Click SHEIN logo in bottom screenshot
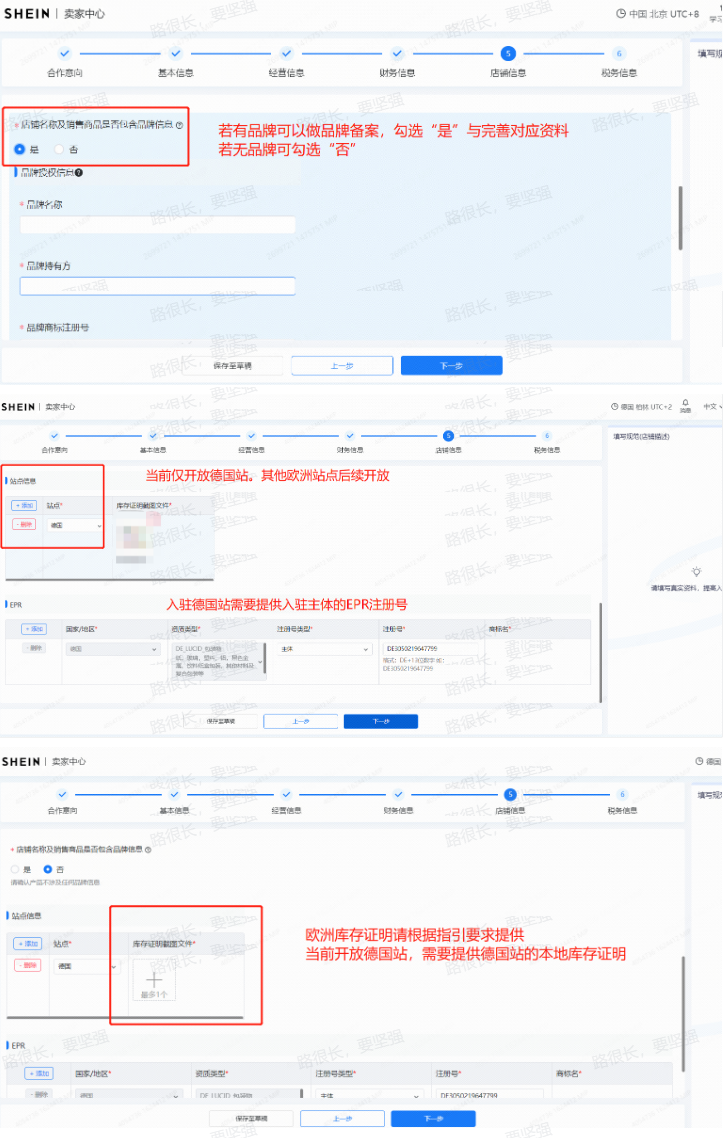726x1138 pixels. tap(21, 761)
